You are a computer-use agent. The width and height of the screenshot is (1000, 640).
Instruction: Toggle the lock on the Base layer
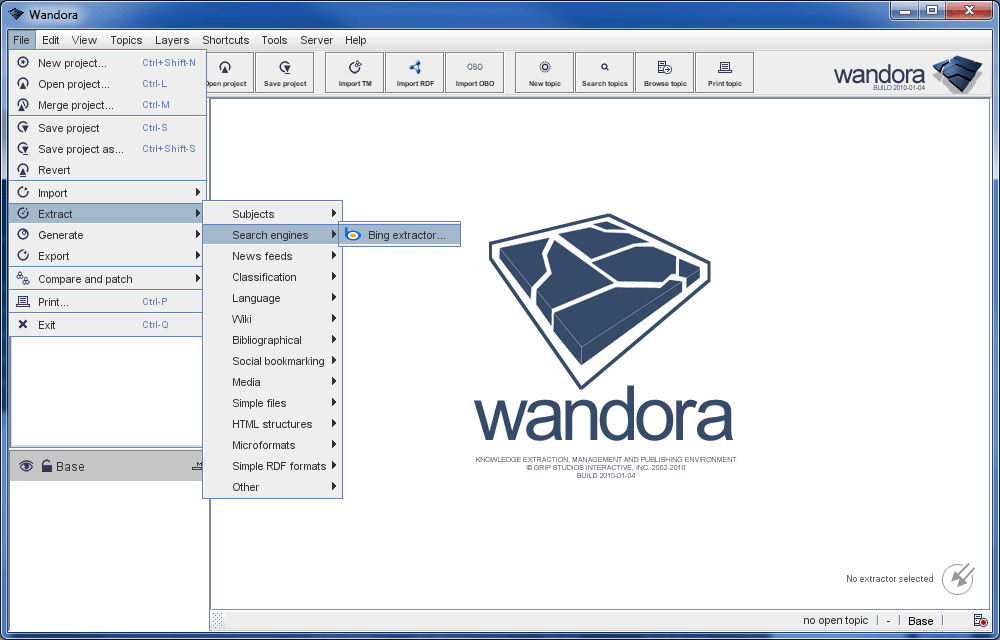46,466
